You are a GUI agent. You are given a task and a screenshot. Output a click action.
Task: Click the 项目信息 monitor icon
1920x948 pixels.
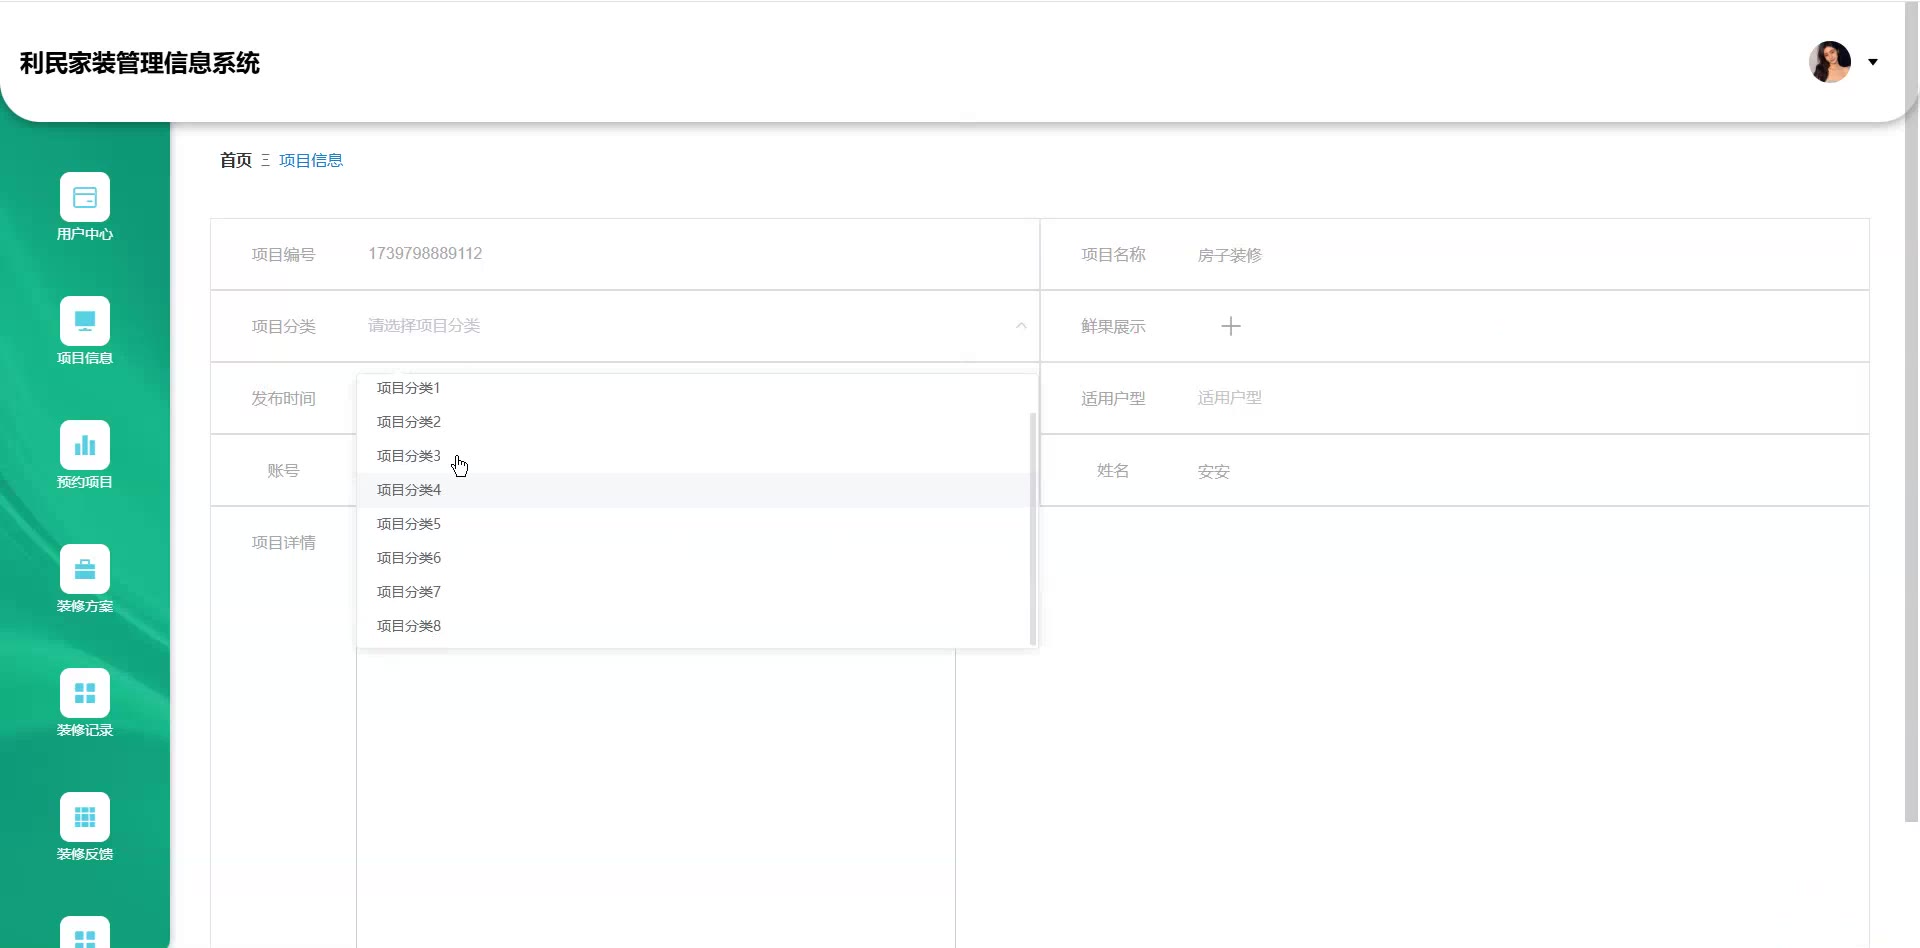coord(85,321)
